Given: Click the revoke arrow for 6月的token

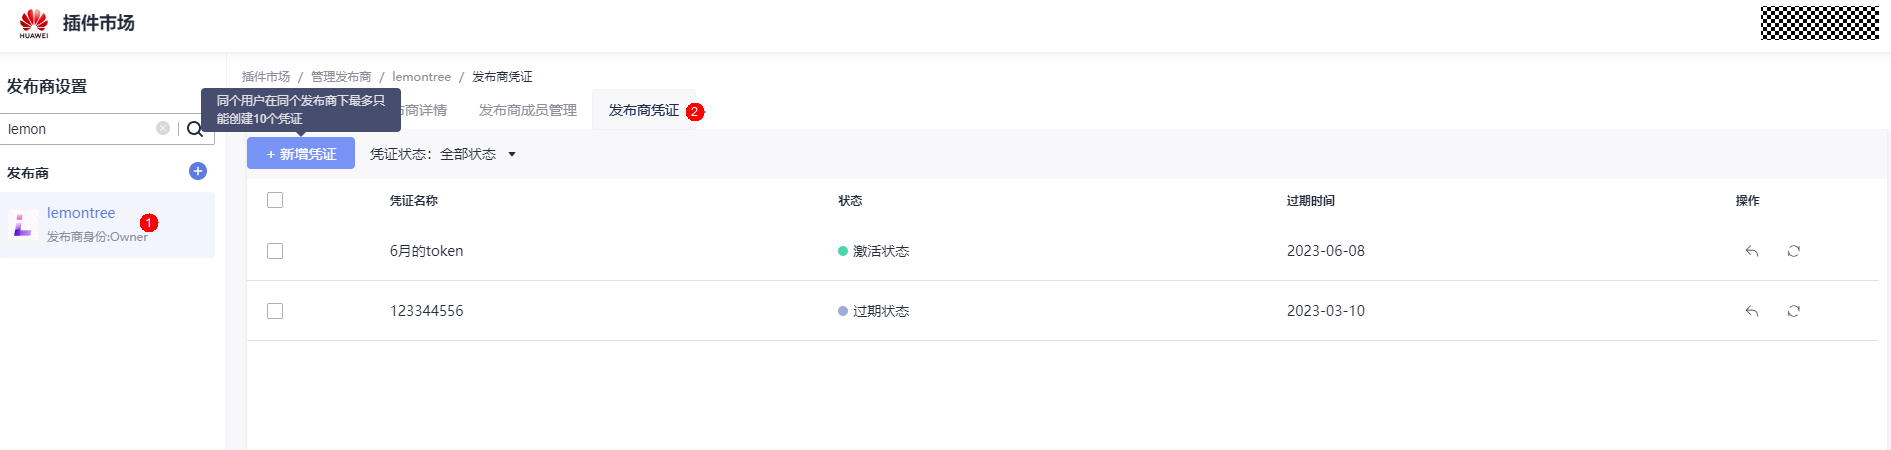Looking at the screenshot, I should pyautogui.click(x=1752, y=251).
